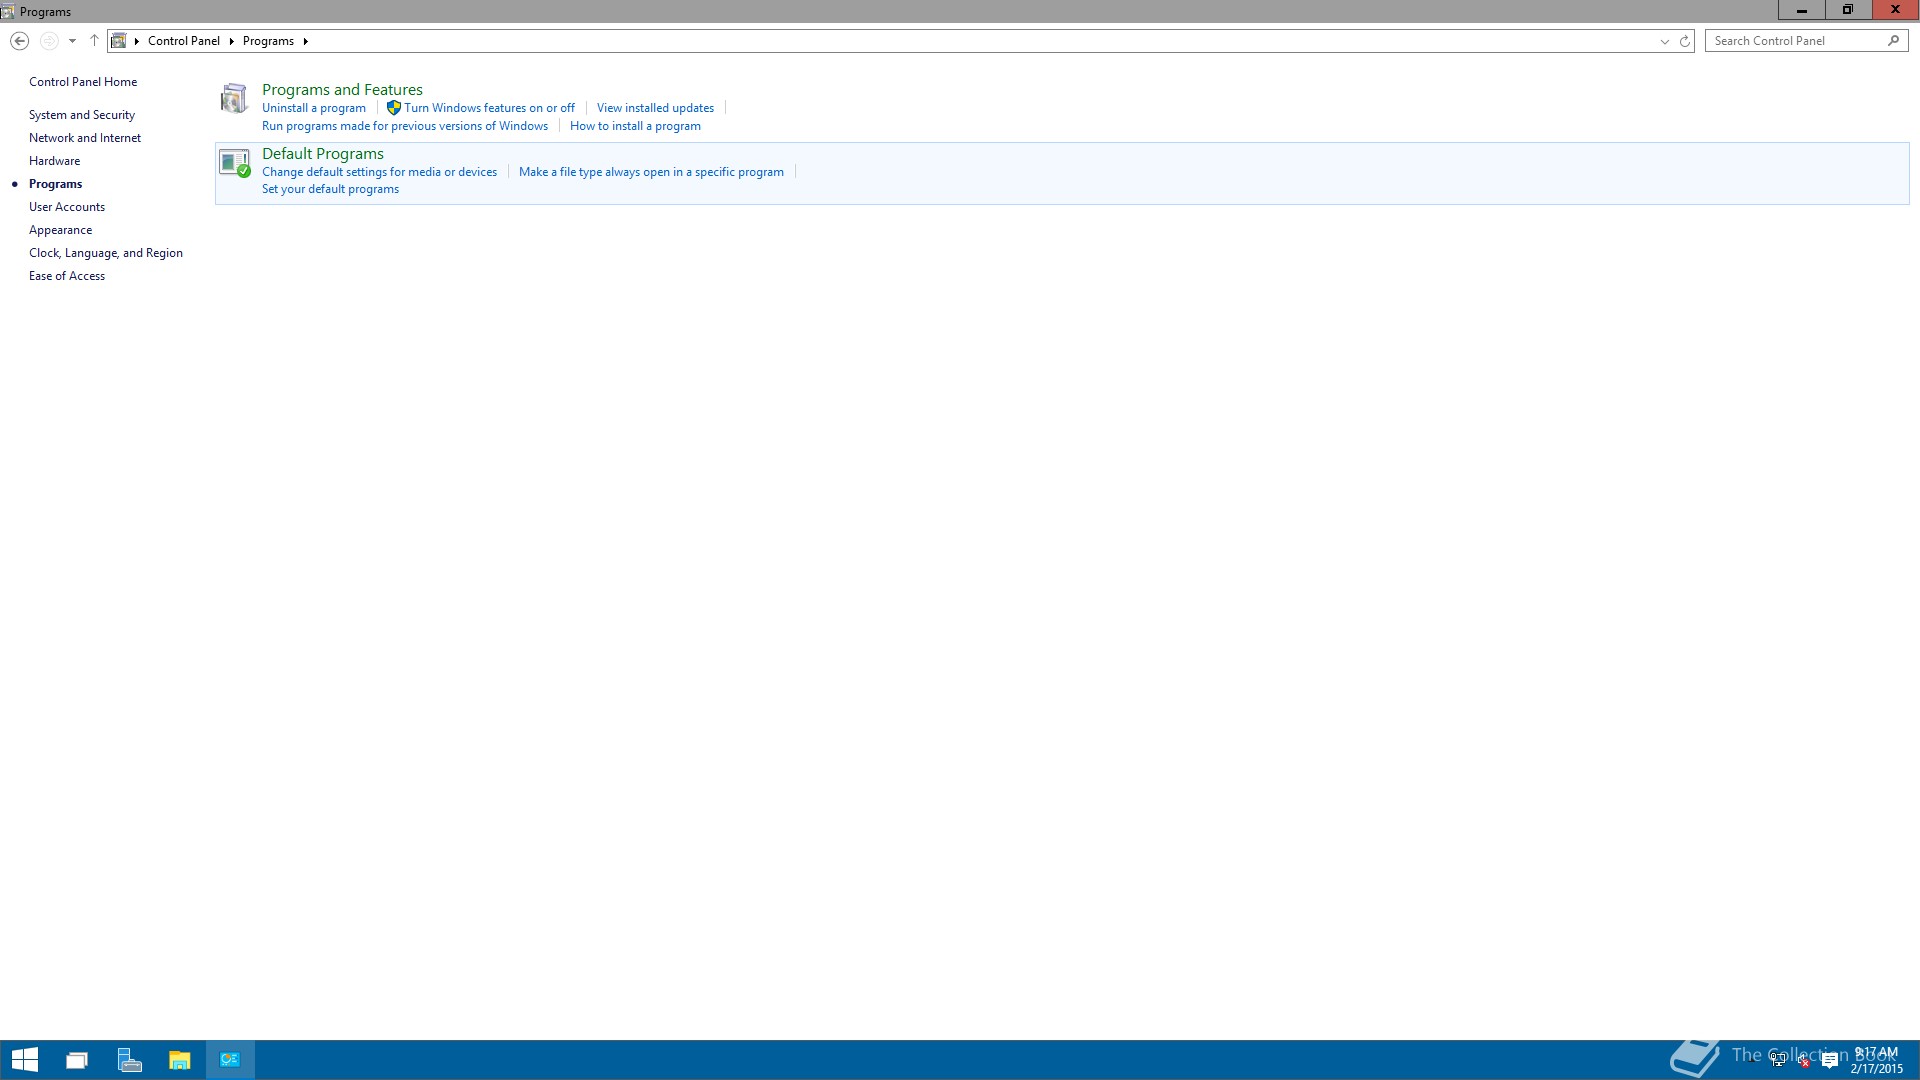Click View installed updates
This screenshot has width=1920, height=1080.
coord(655,108)
